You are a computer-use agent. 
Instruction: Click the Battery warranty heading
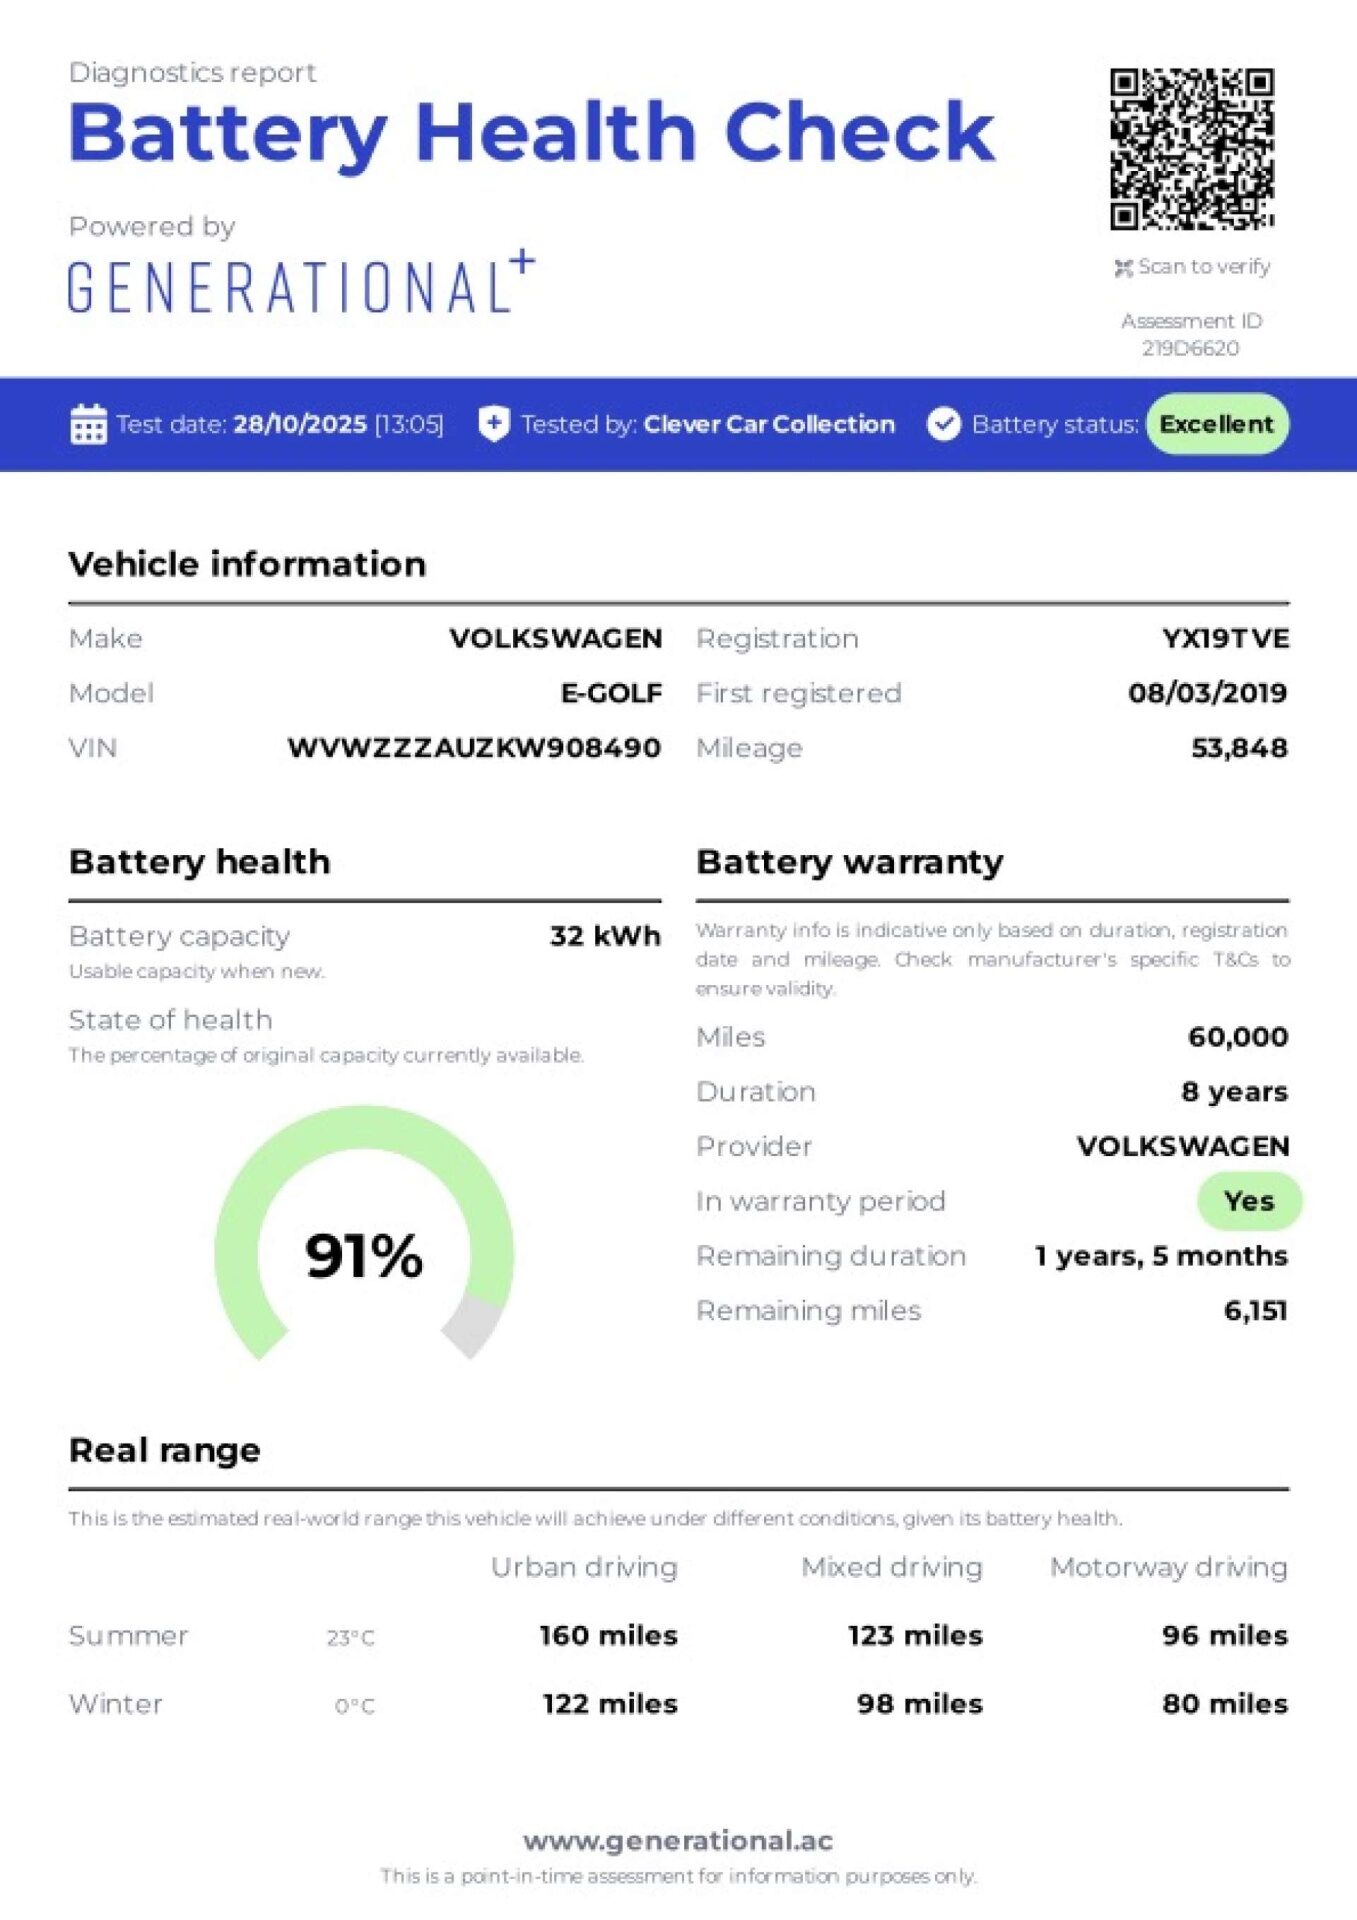(850, 862)
